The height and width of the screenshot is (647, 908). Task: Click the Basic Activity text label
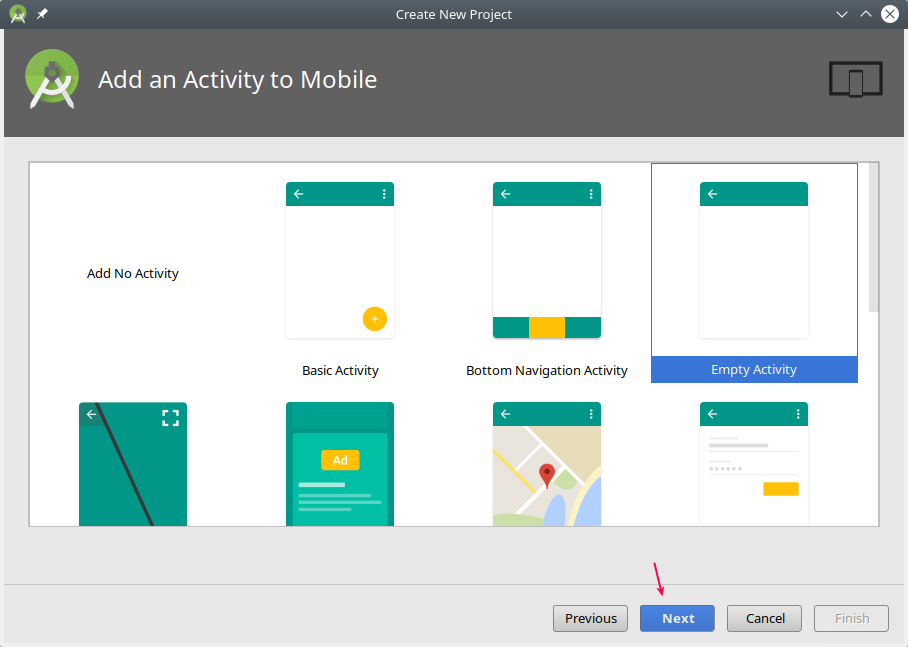coord(340,370)
